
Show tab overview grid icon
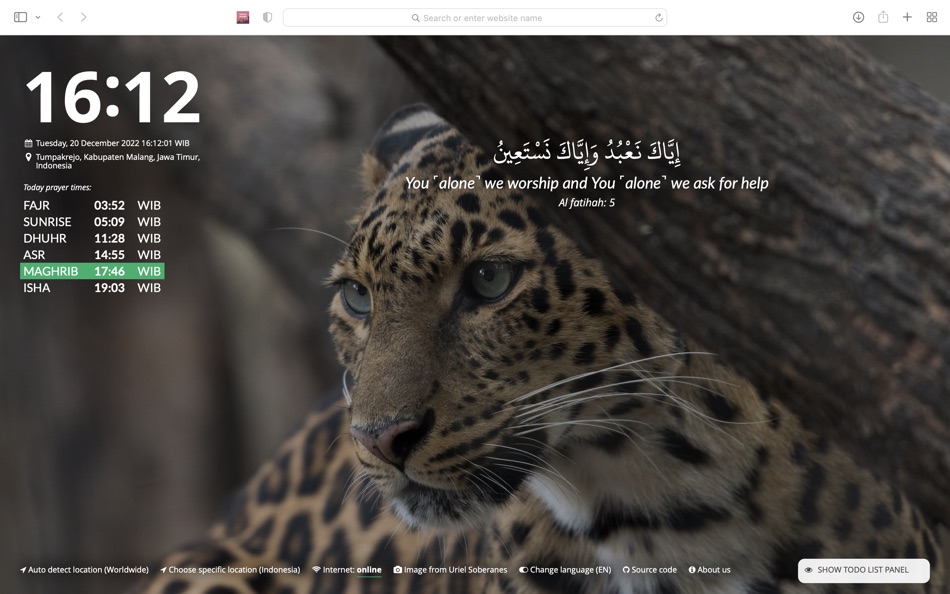coord(932,17)
